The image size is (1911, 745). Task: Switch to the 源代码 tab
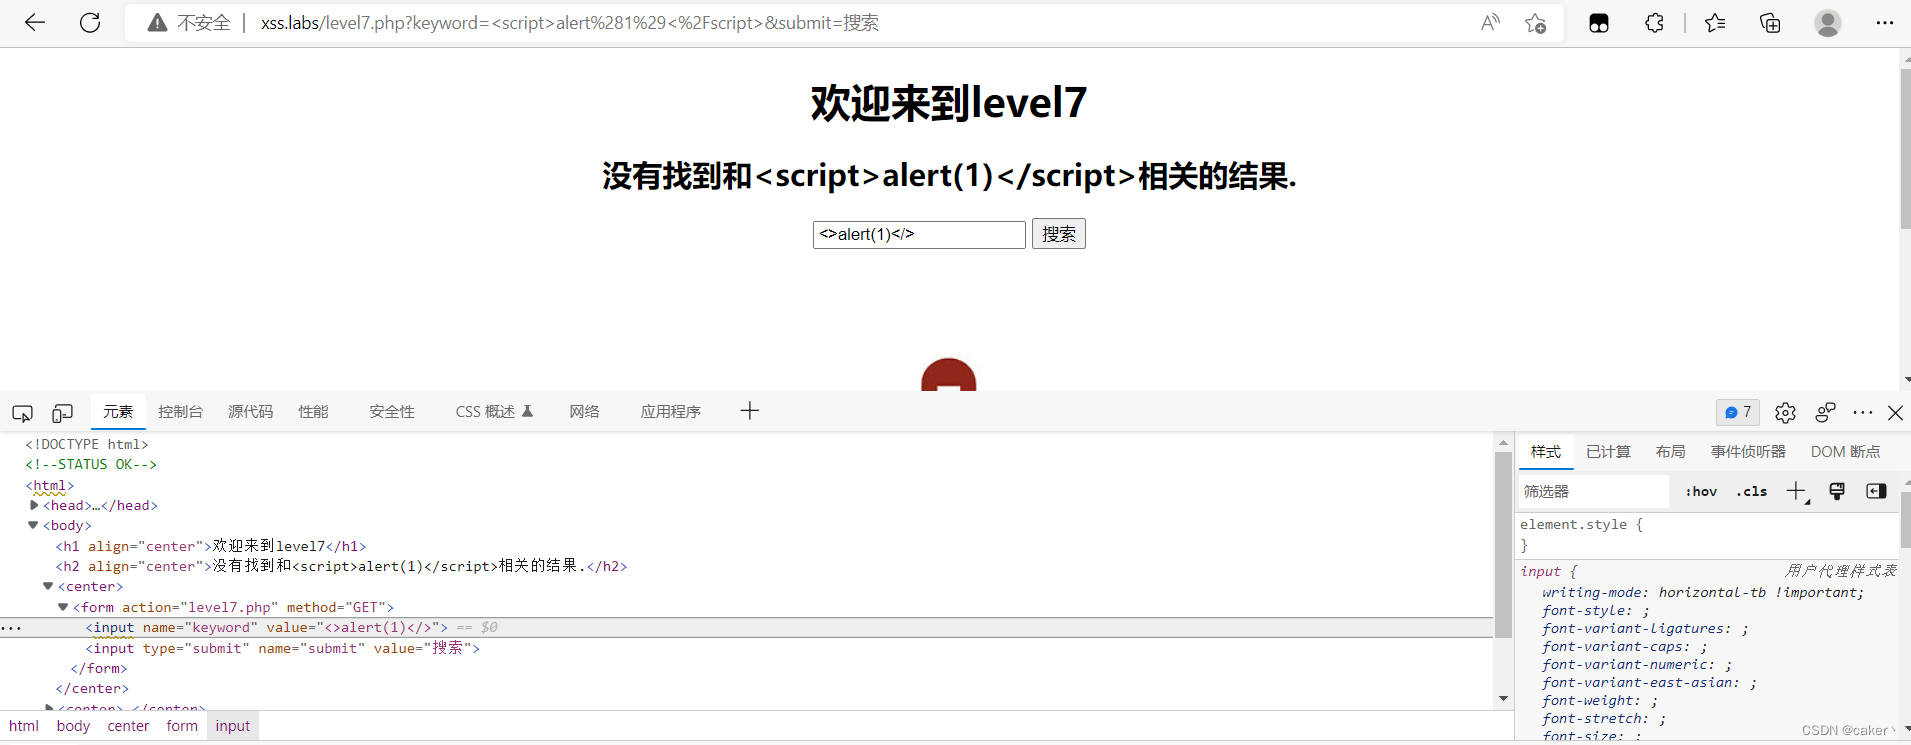click(250, 412)
